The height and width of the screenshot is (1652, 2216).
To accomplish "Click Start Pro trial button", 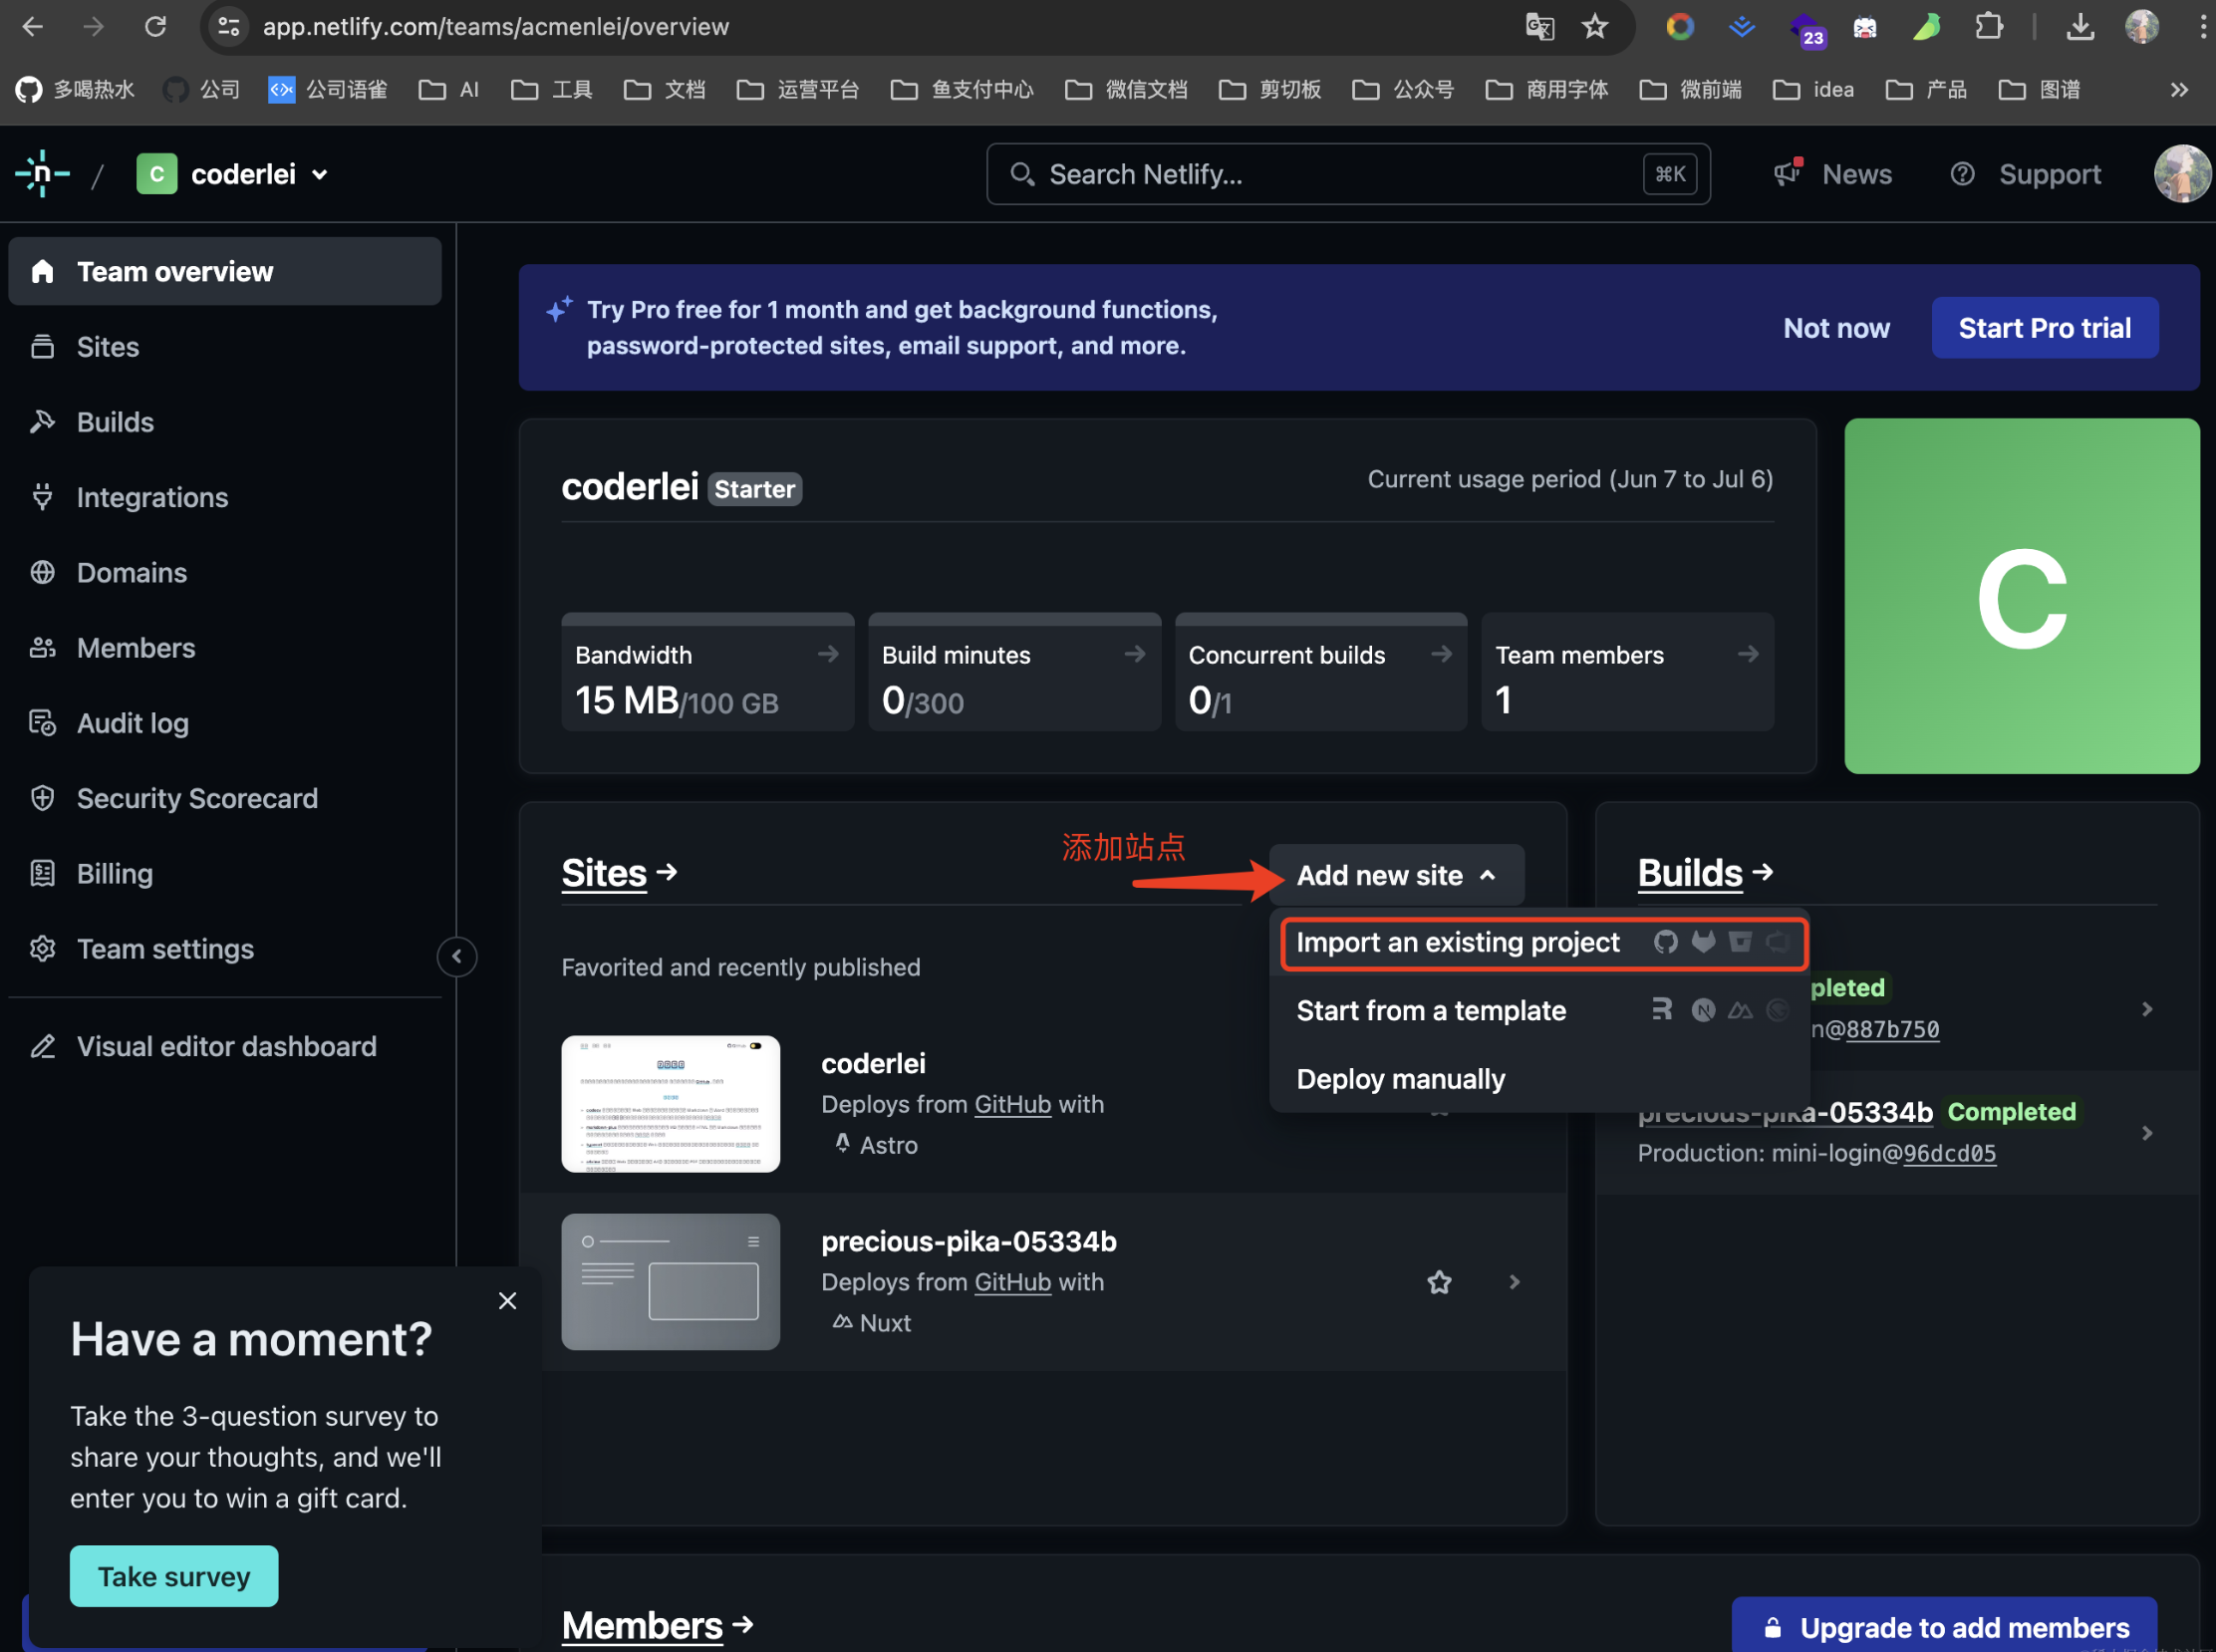I will [2045, 328].
